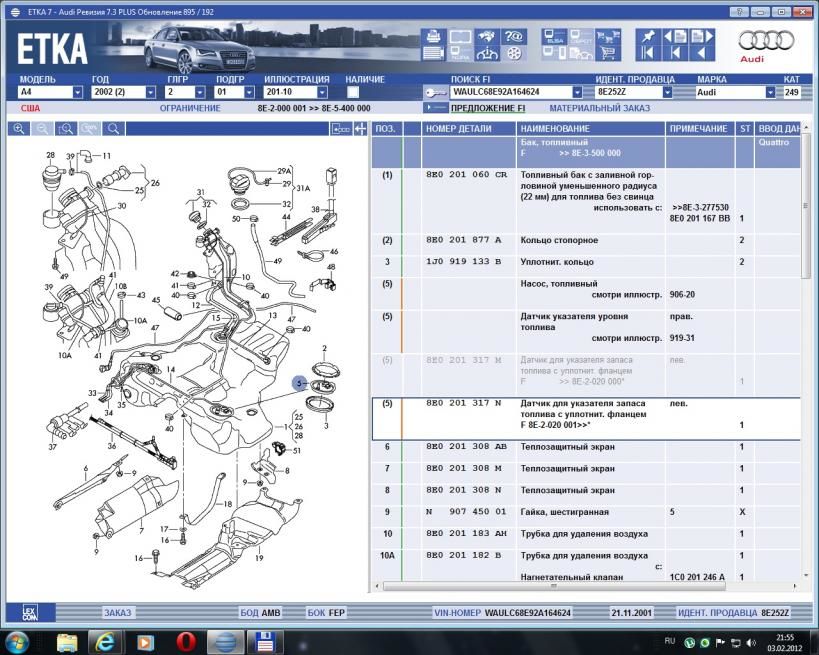Open the МОДЕЛЬ dropdown showing A4
This screenshot has height=655, width=819.
[77, 92]
